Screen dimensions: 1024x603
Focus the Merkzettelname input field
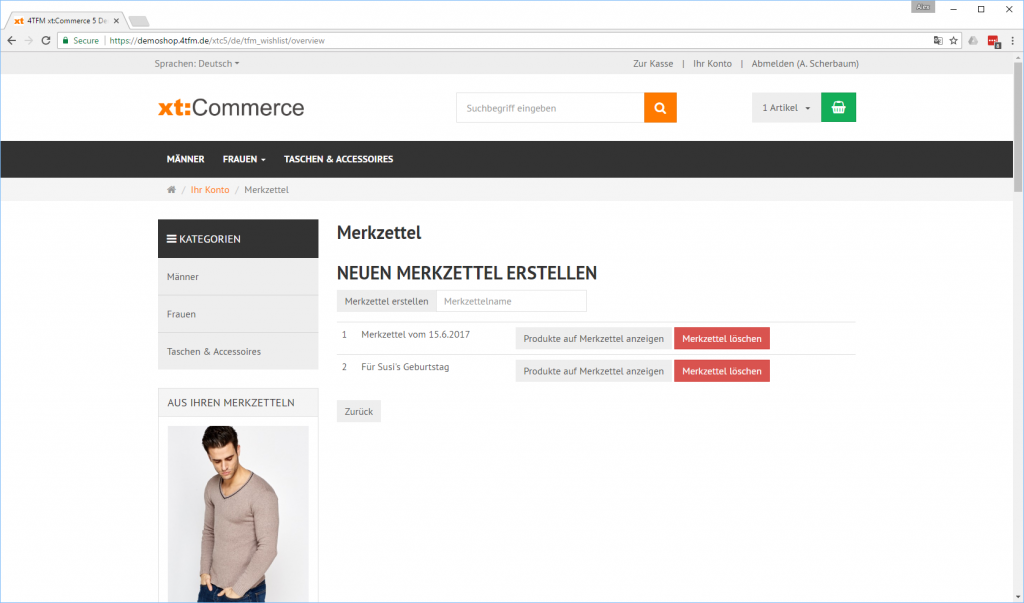(511, 301)
